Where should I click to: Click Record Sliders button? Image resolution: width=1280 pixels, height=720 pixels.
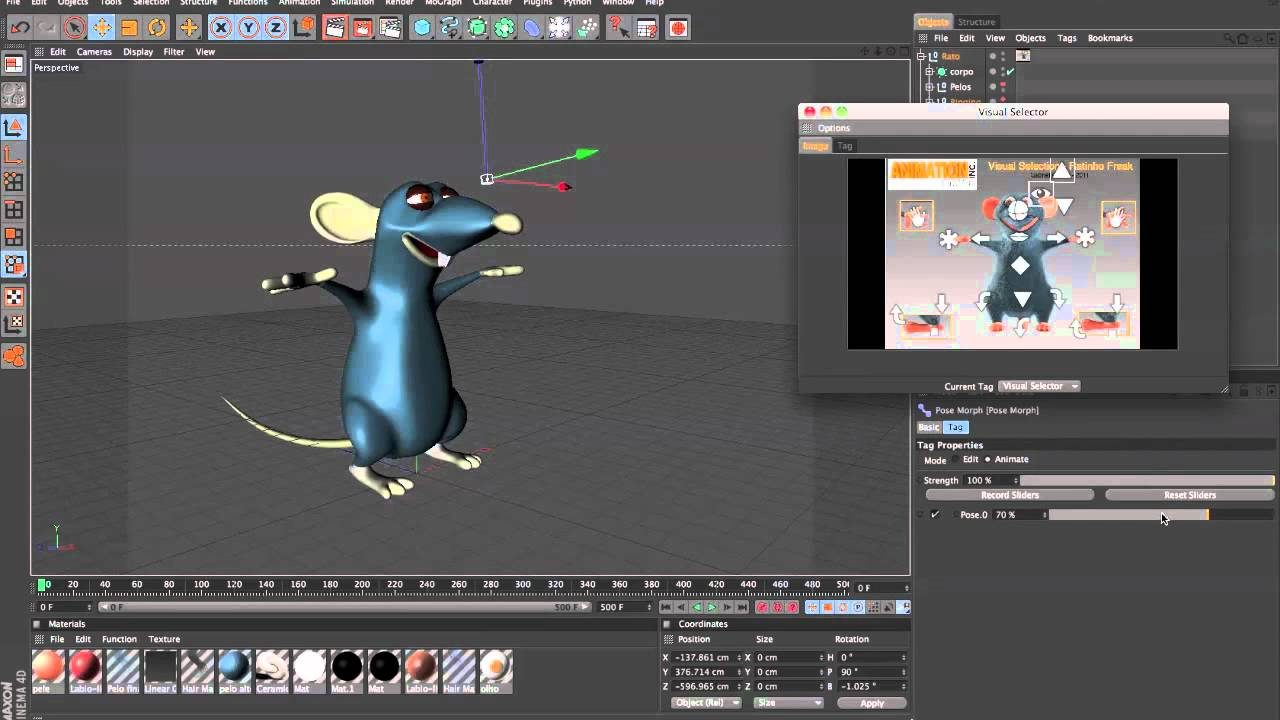click(x=1010, y=495)
